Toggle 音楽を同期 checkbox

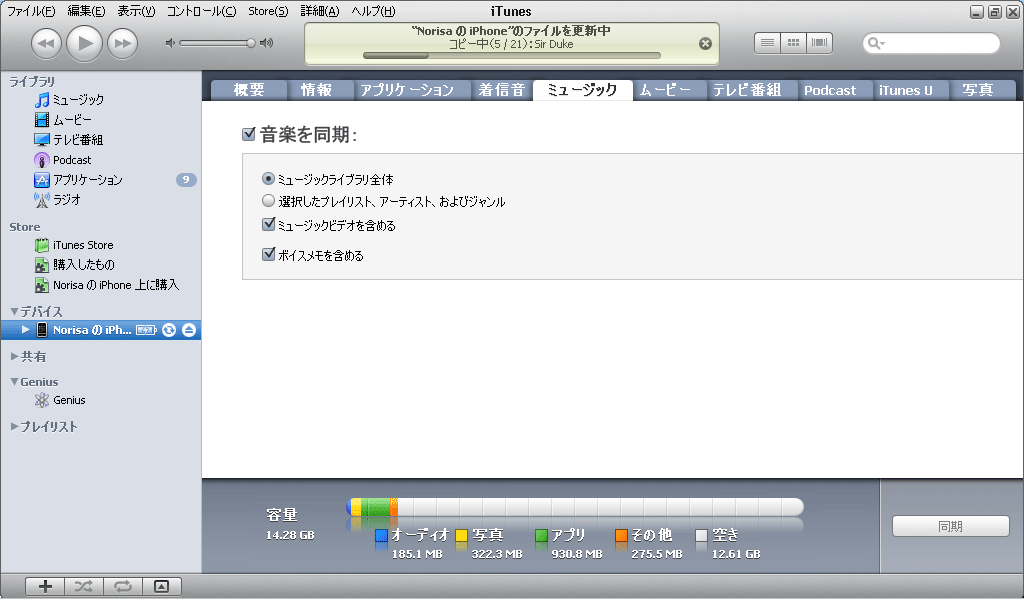(248, 134)
